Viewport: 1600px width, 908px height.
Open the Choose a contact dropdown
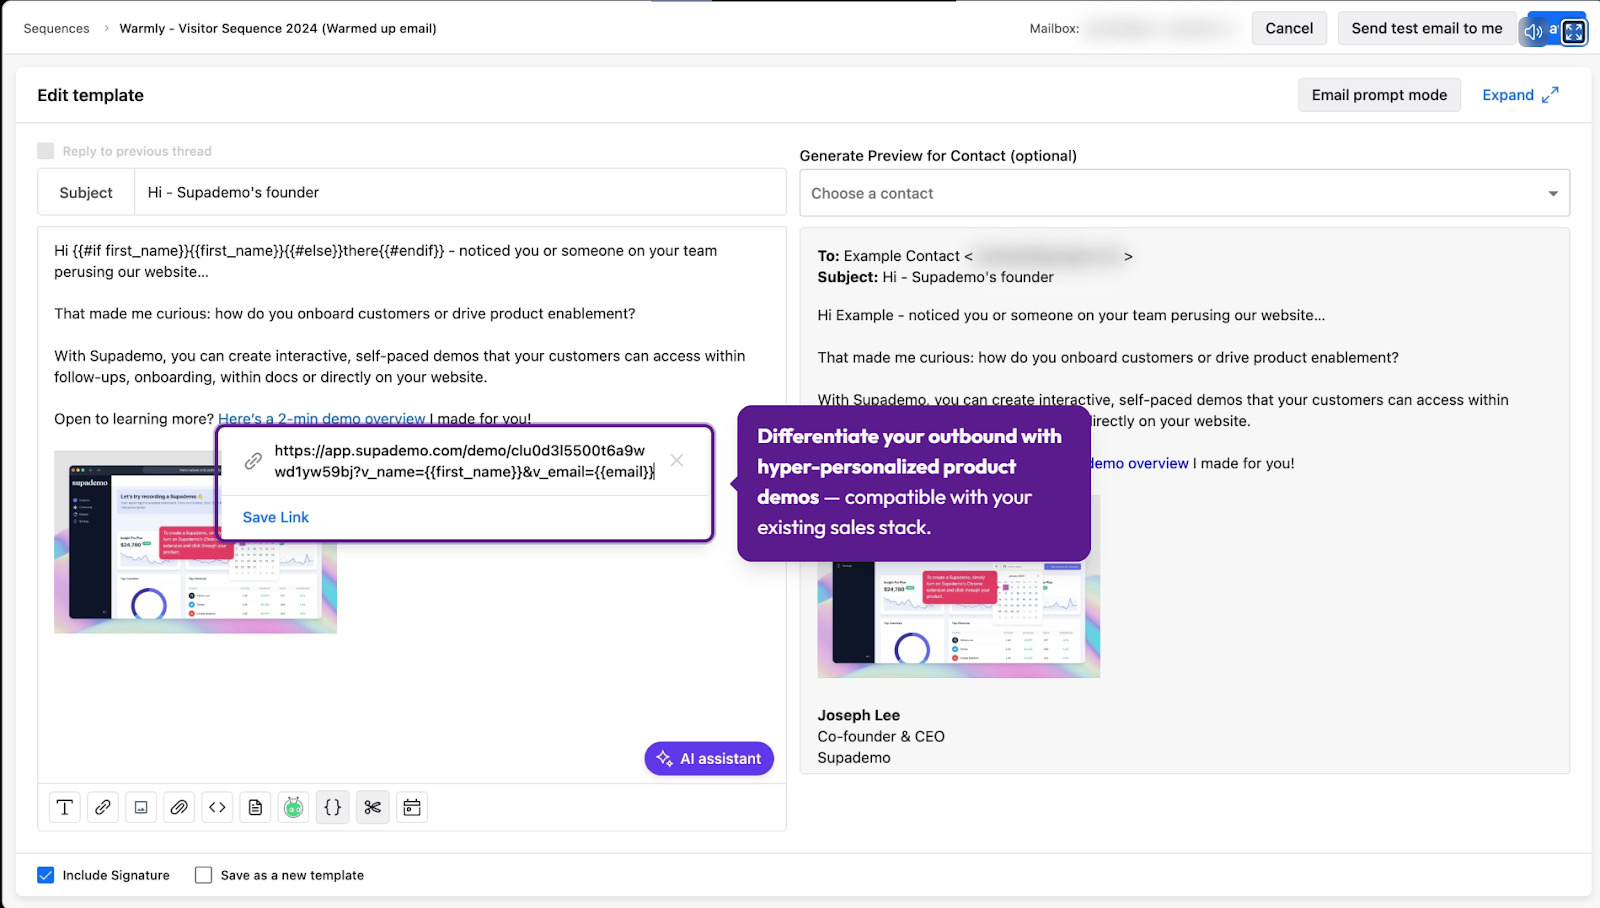[x=1184, y=193]
